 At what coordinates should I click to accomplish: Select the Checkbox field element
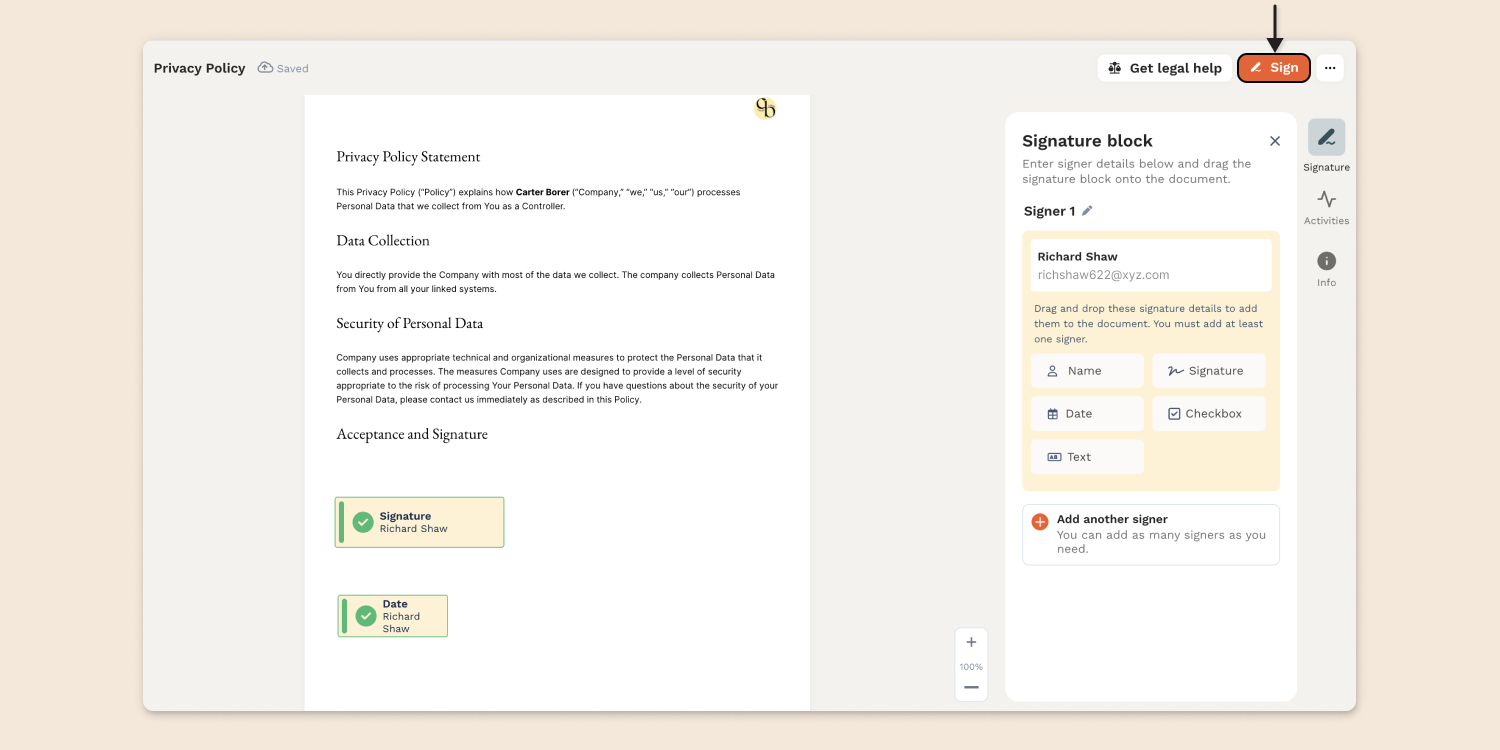pos(1209,413)
